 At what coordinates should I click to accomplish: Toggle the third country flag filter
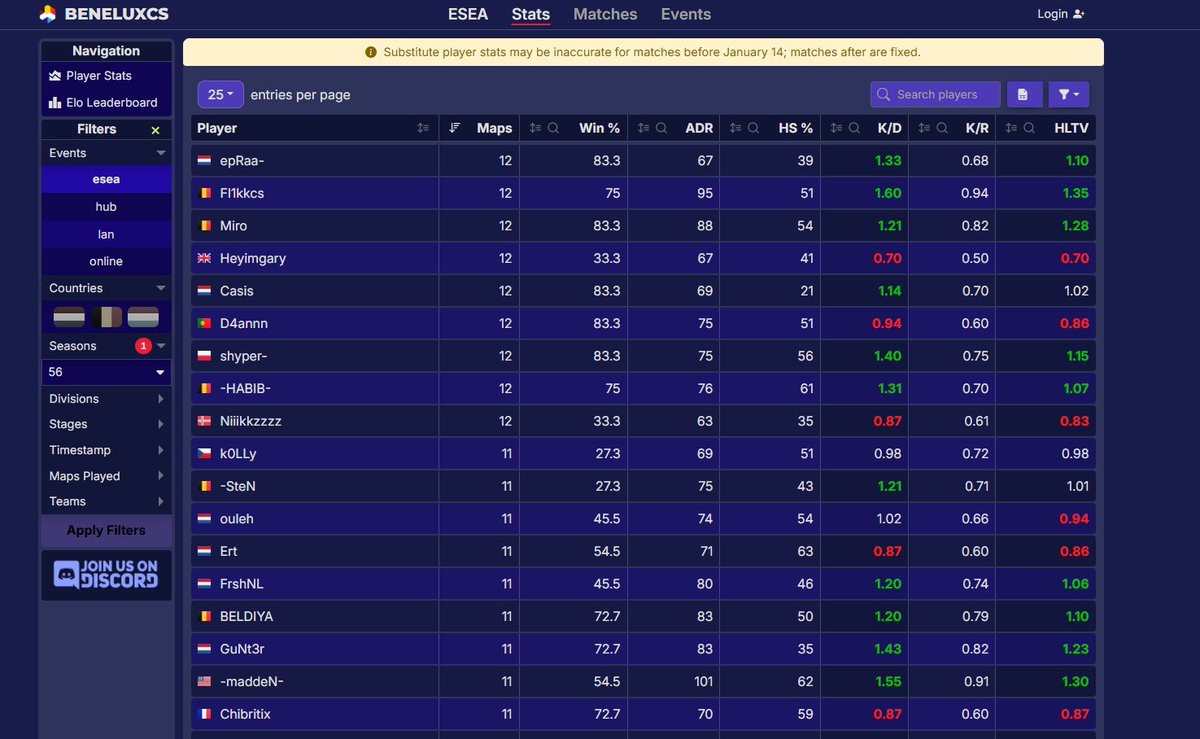pos(143,317)
